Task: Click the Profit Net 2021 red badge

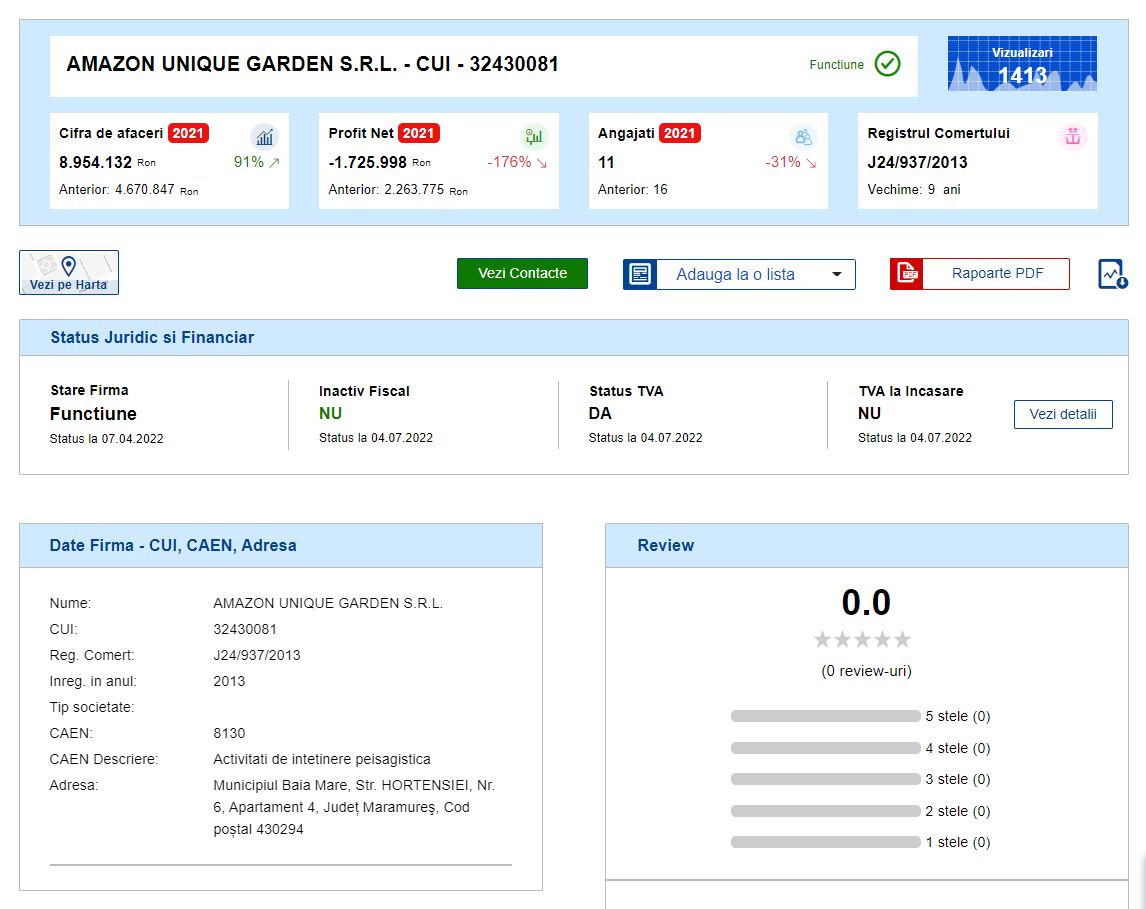Action: (x=419, y=133)
